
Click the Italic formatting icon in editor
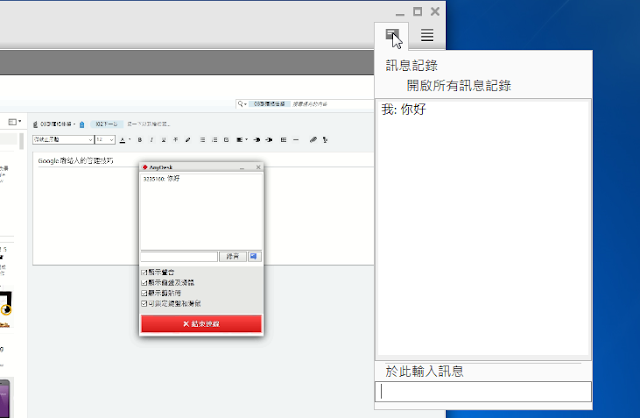tap(152, 139)
